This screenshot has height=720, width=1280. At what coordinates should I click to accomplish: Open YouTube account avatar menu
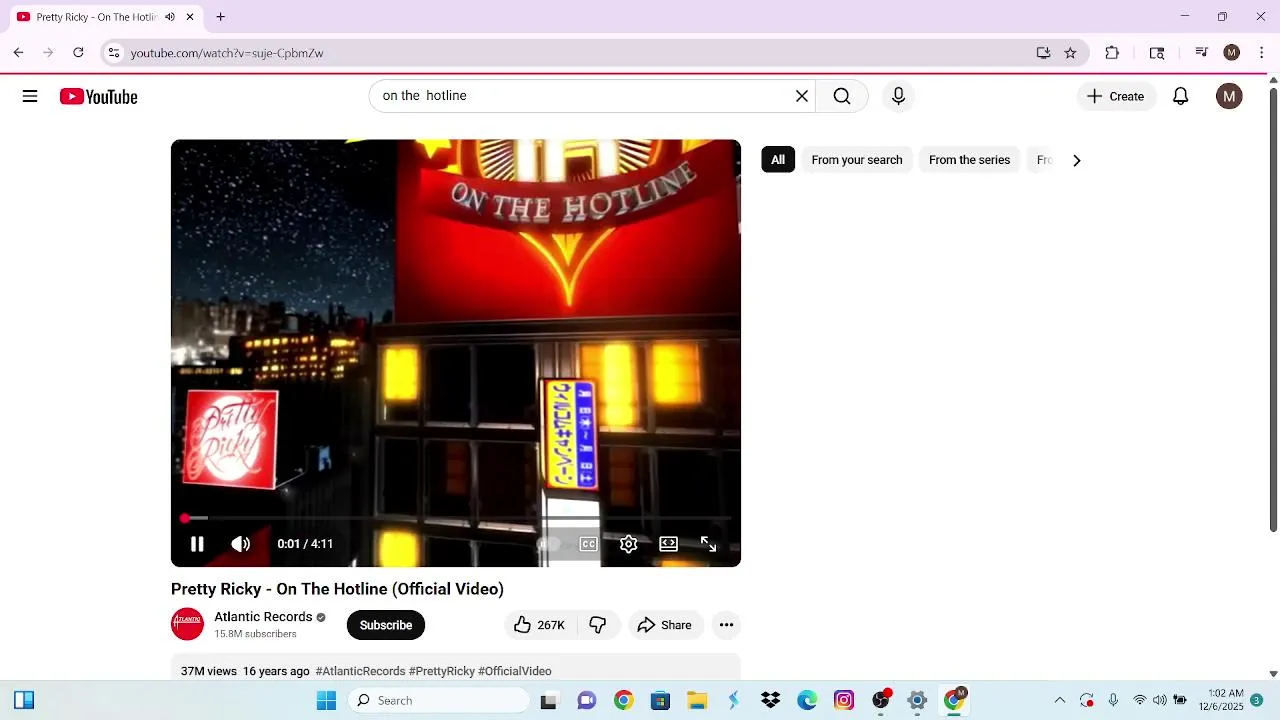1229,96
